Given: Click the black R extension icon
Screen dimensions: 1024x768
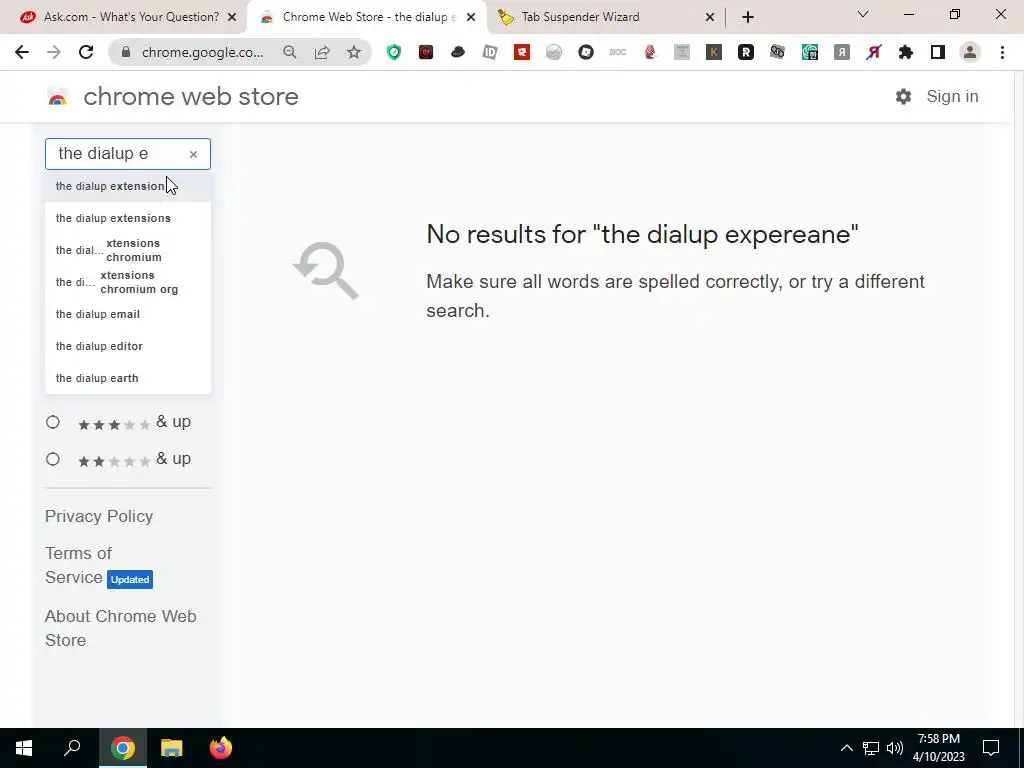Looking at the screenshot, I should 746,52.
